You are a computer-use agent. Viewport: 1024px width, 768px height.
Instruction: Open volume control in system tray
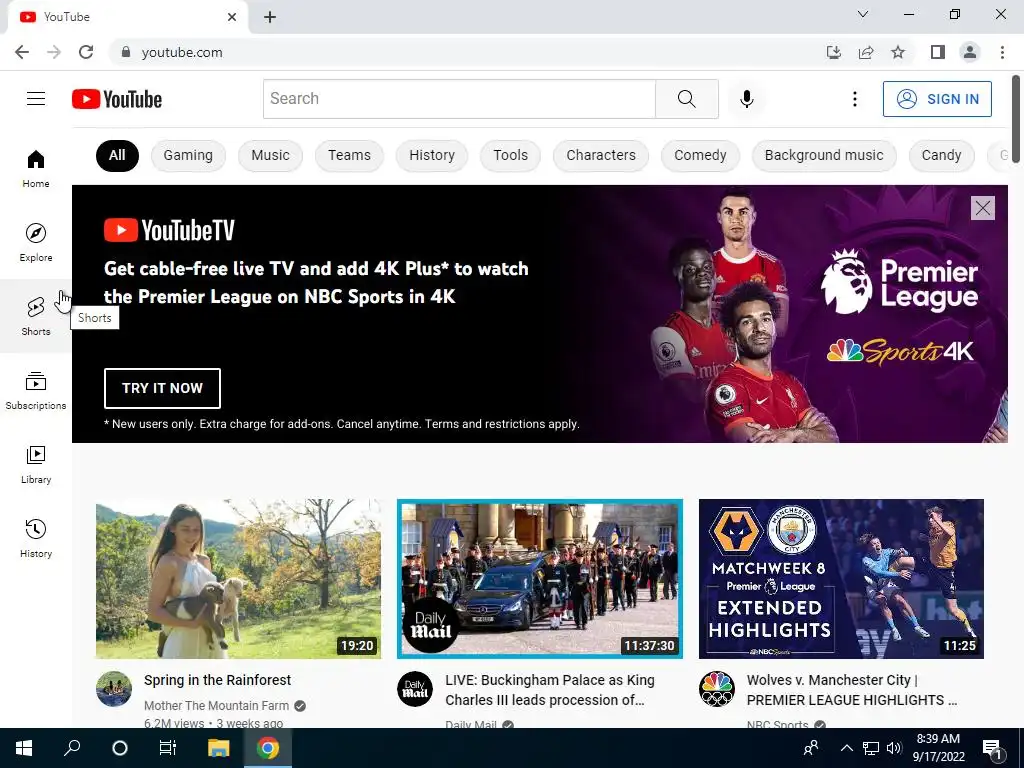pos(894,748)
